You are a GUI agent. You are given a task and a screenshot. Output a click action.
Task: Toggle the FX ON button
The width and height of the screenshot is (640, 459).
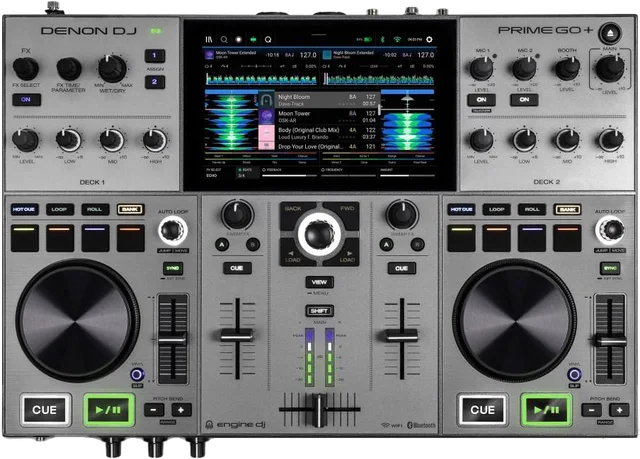click(26, 100)
